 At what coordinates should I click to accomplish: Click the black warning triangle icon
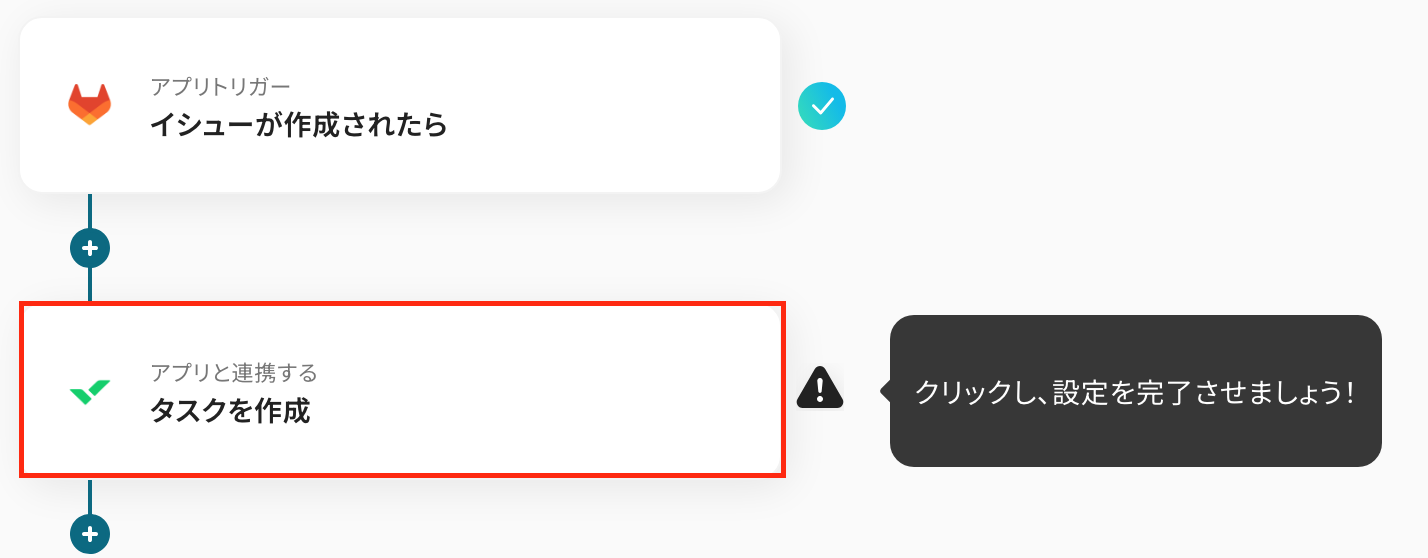tap(820, 388)
